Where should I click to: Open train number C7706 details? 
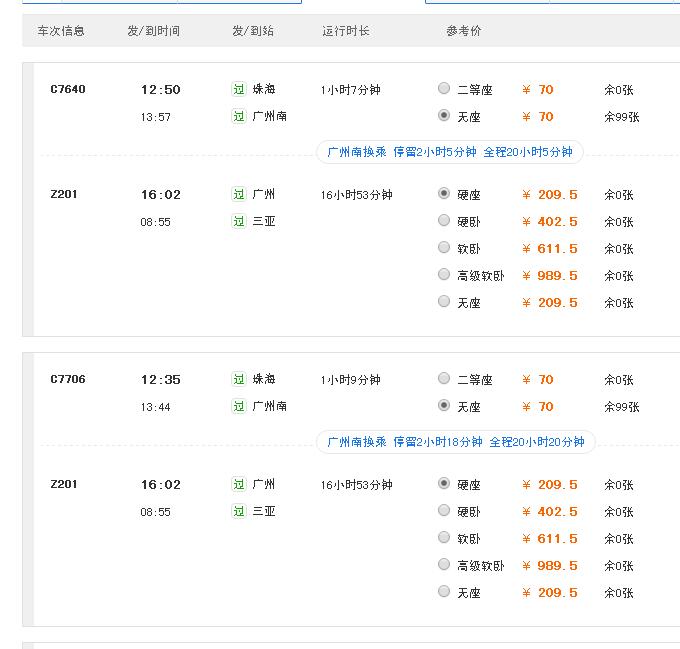(x=68, y=379)
